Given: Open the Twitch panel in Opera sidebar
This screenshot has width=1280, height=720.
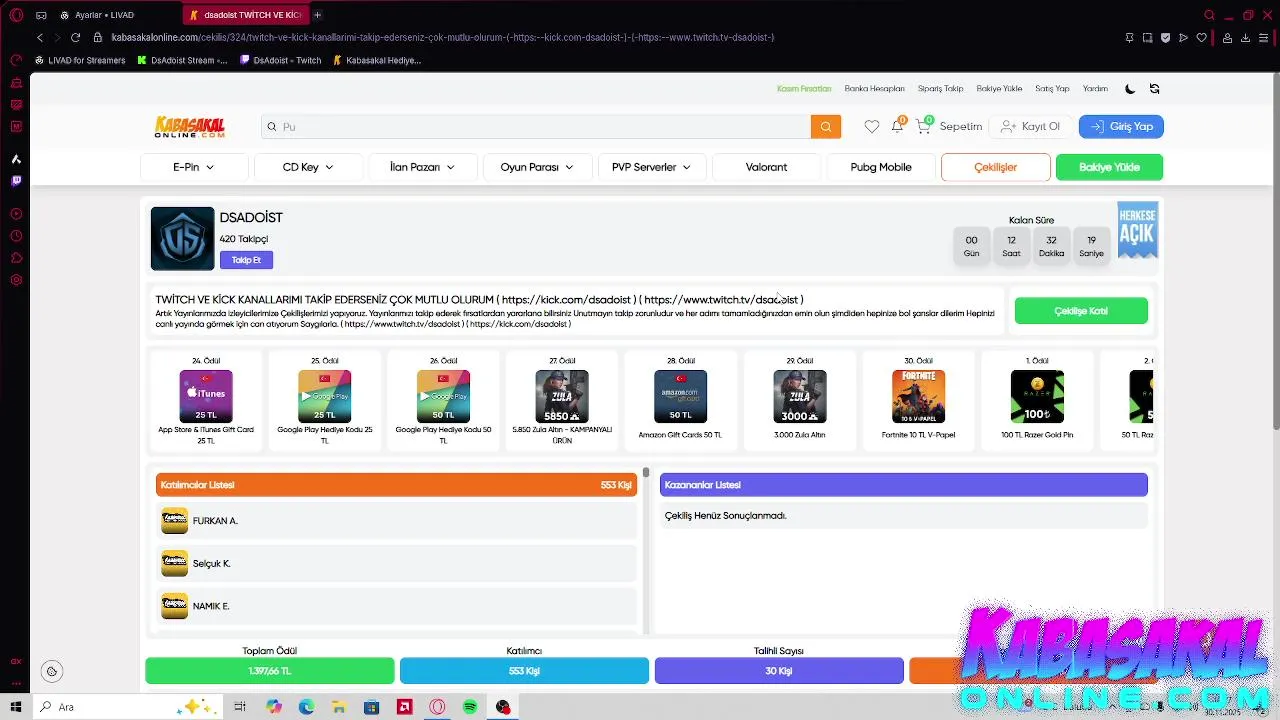Looking at the screenshot, I should 16,181.
